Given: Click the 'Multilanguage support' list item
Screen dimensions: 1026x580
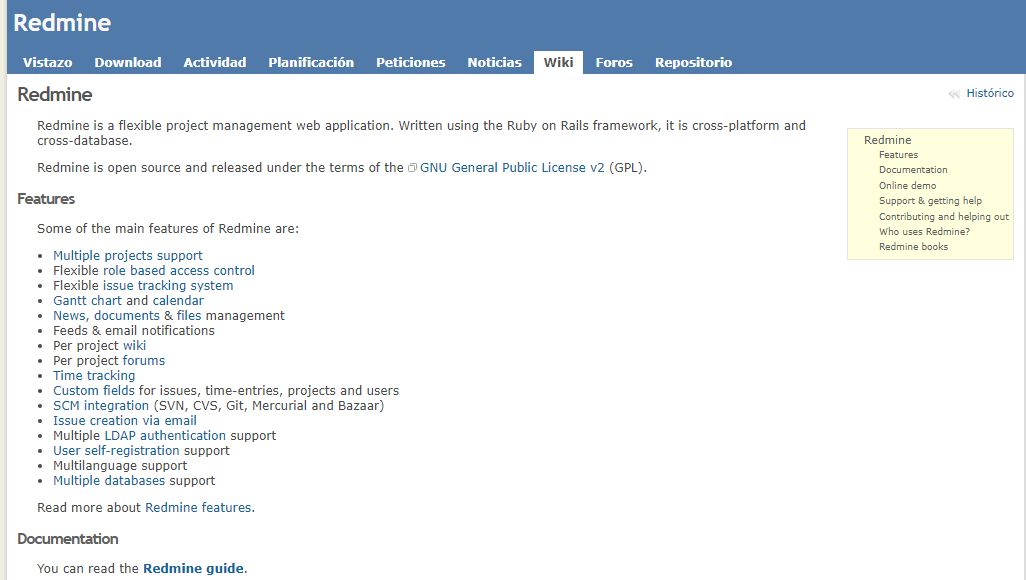Looking at the screenshot, I should [120, 465].
